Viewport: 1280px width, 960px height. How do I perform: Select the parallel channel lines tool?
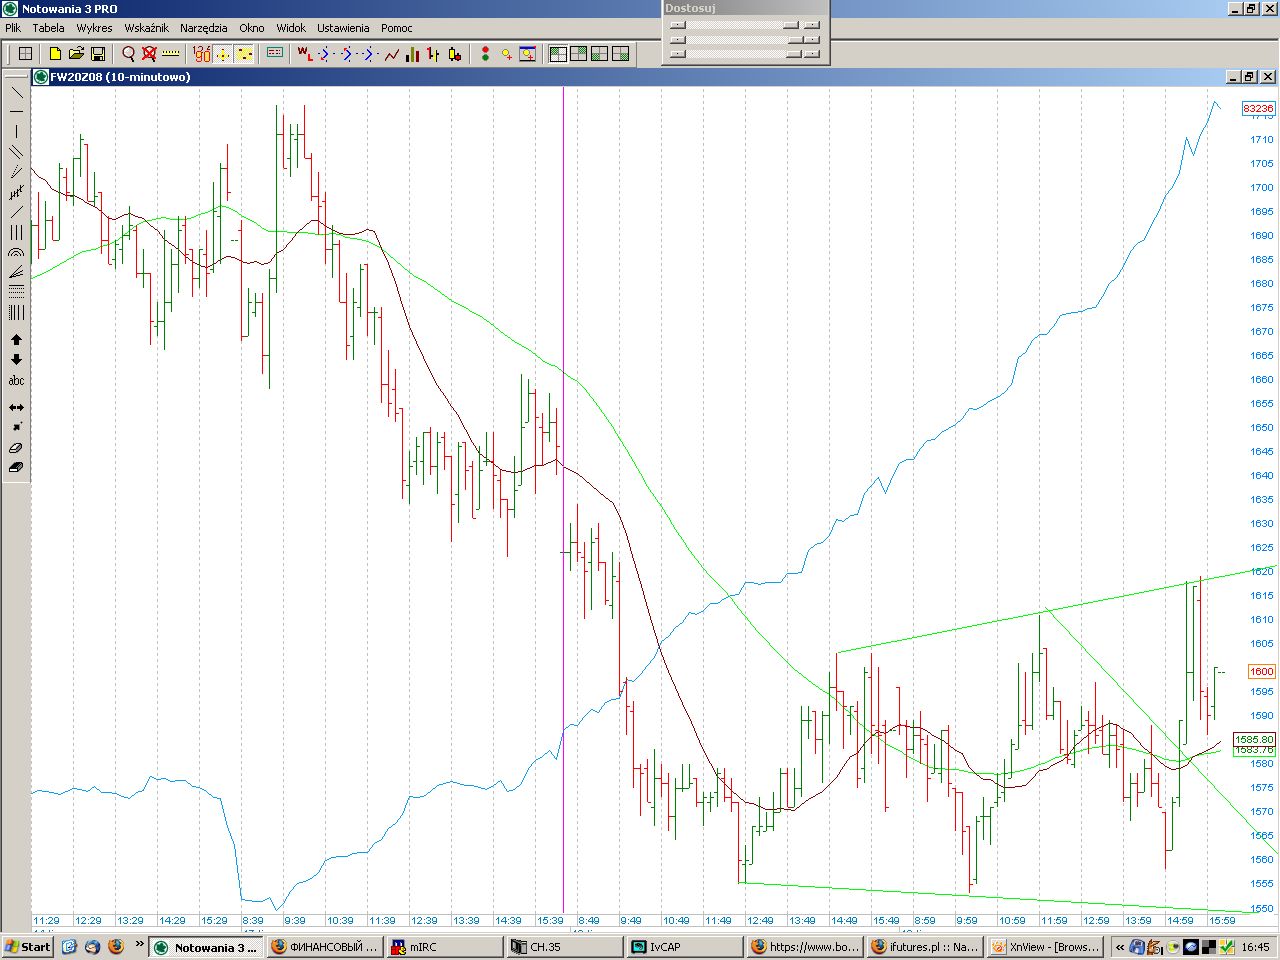tap(16, 152)
